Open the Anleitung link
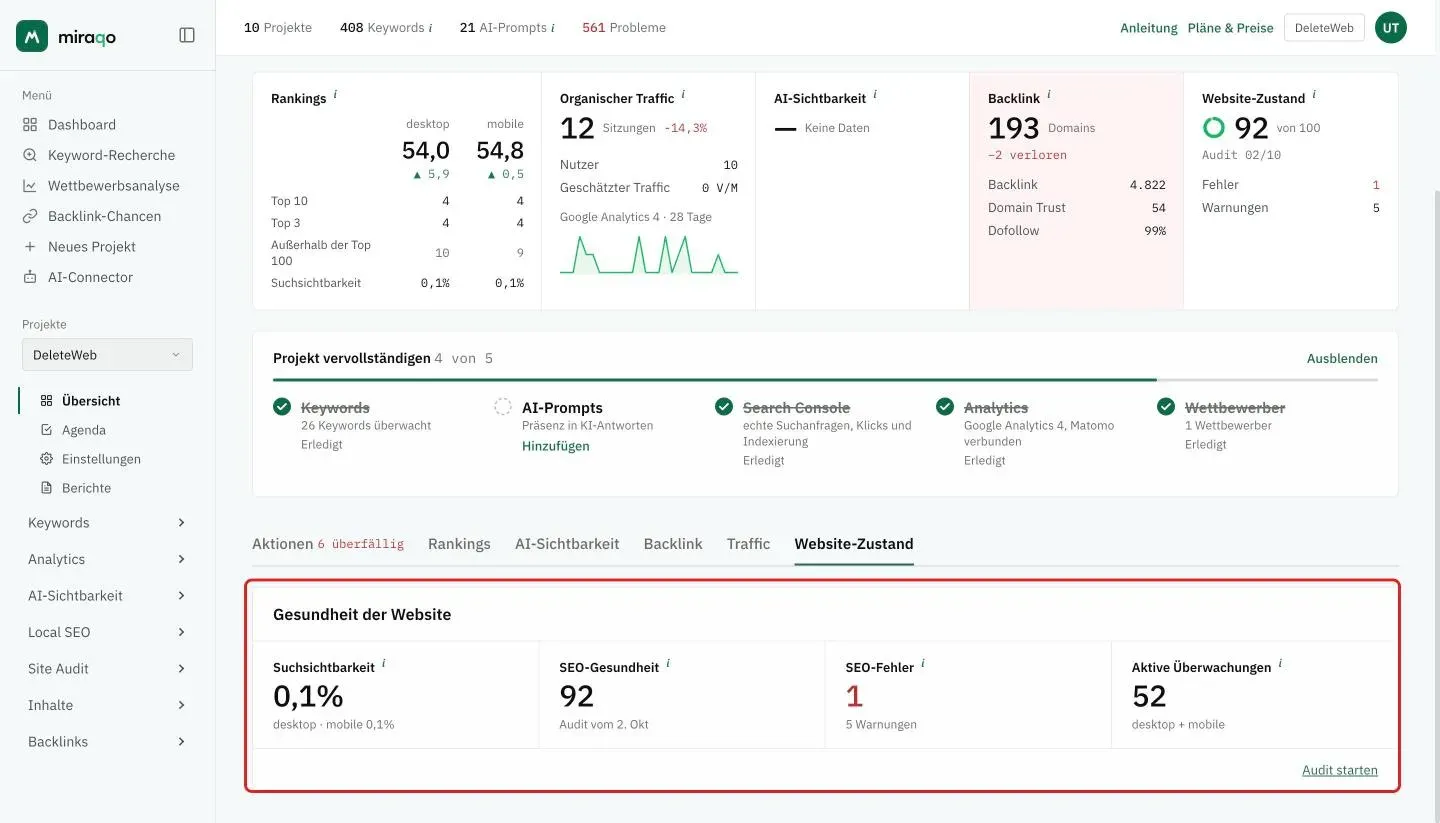Image resolution: width=1440 pixels, height=823 pixels. point(1149,28)
